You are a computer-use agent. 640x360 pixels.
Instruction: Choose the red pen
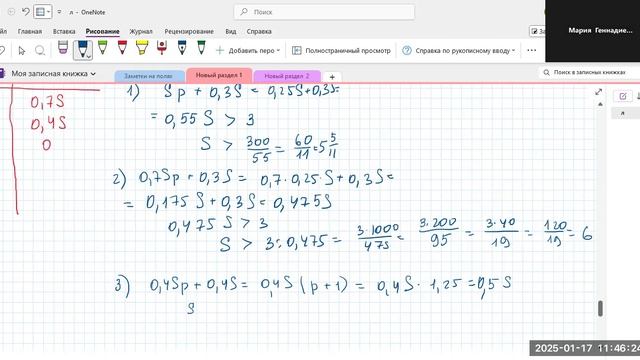(122, 48)
